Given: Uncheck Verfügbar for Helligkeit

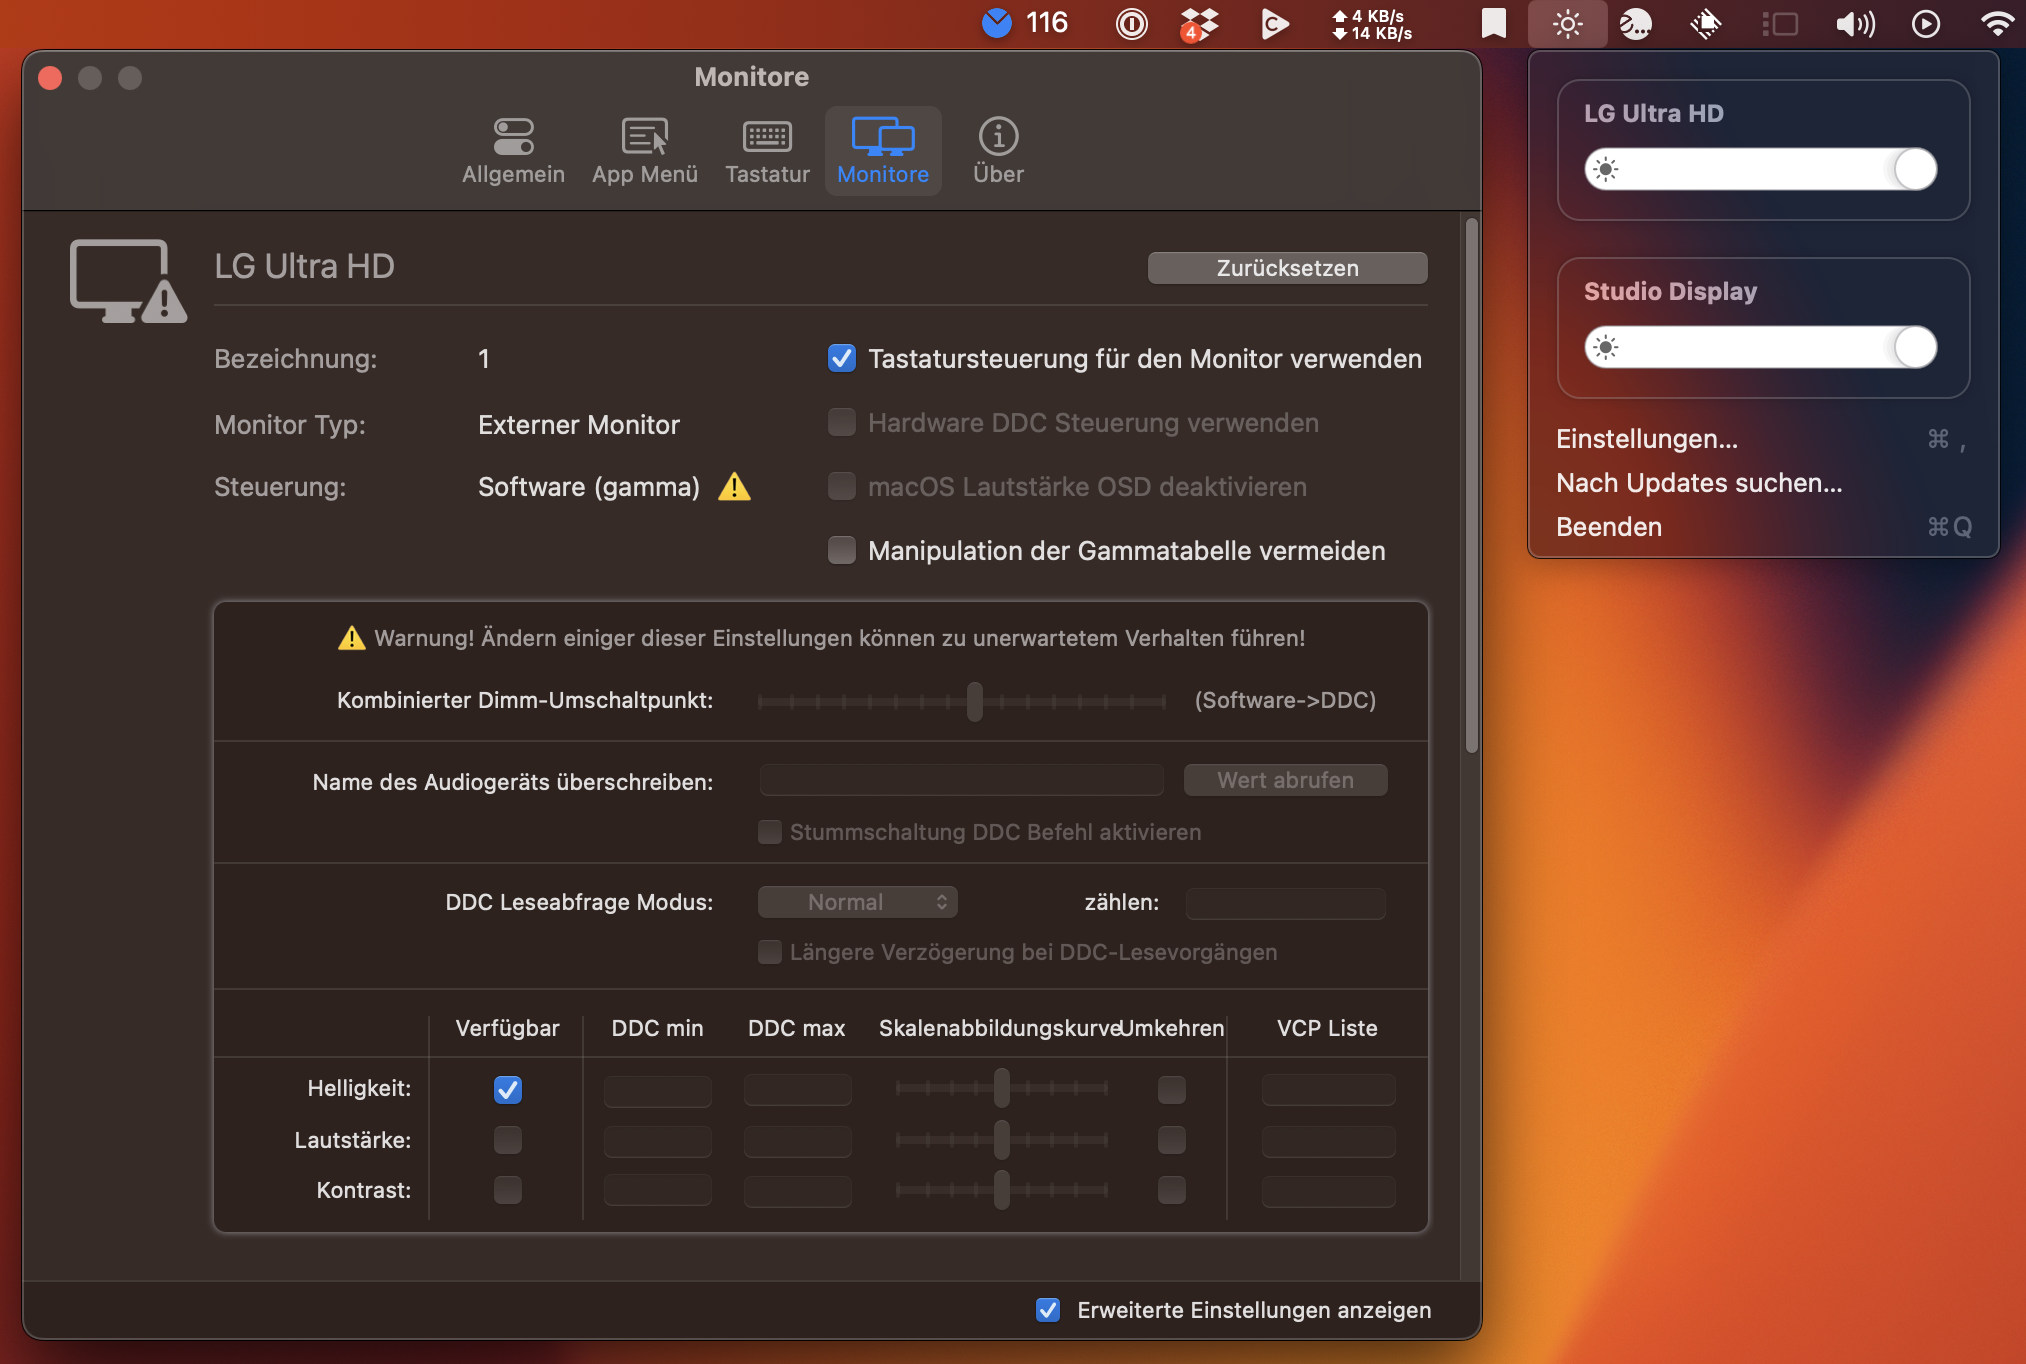Looking at the screenshot, I should (x=507, y=1089).
